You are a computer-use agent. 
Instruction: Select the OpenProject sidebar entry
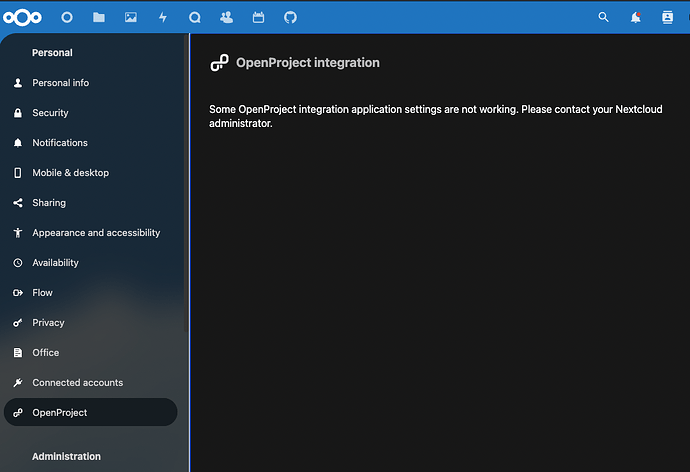(x=91, y=412)
